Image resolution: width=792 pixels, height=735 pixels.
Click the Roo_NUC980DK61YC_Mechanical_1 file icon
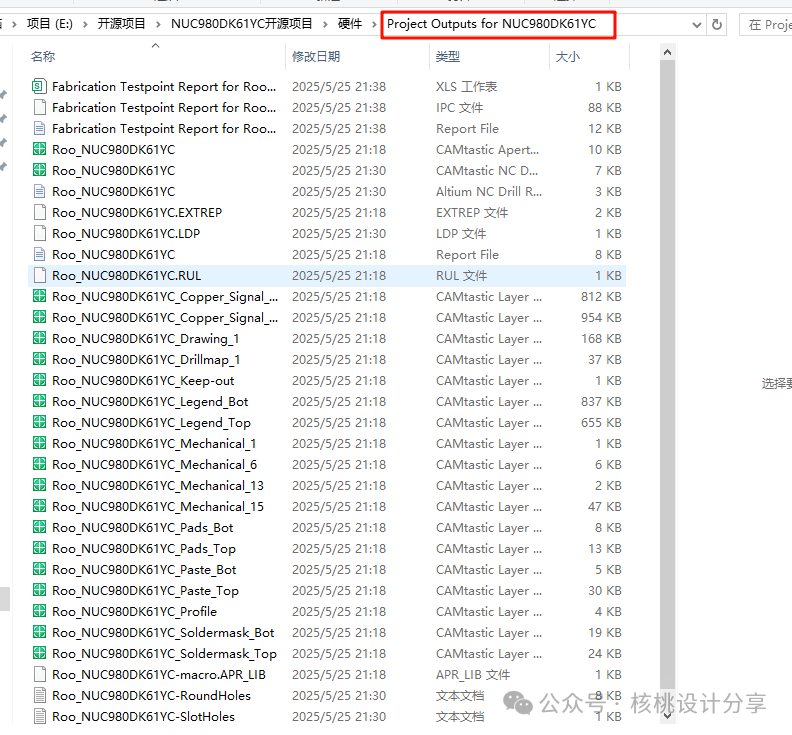39,443
